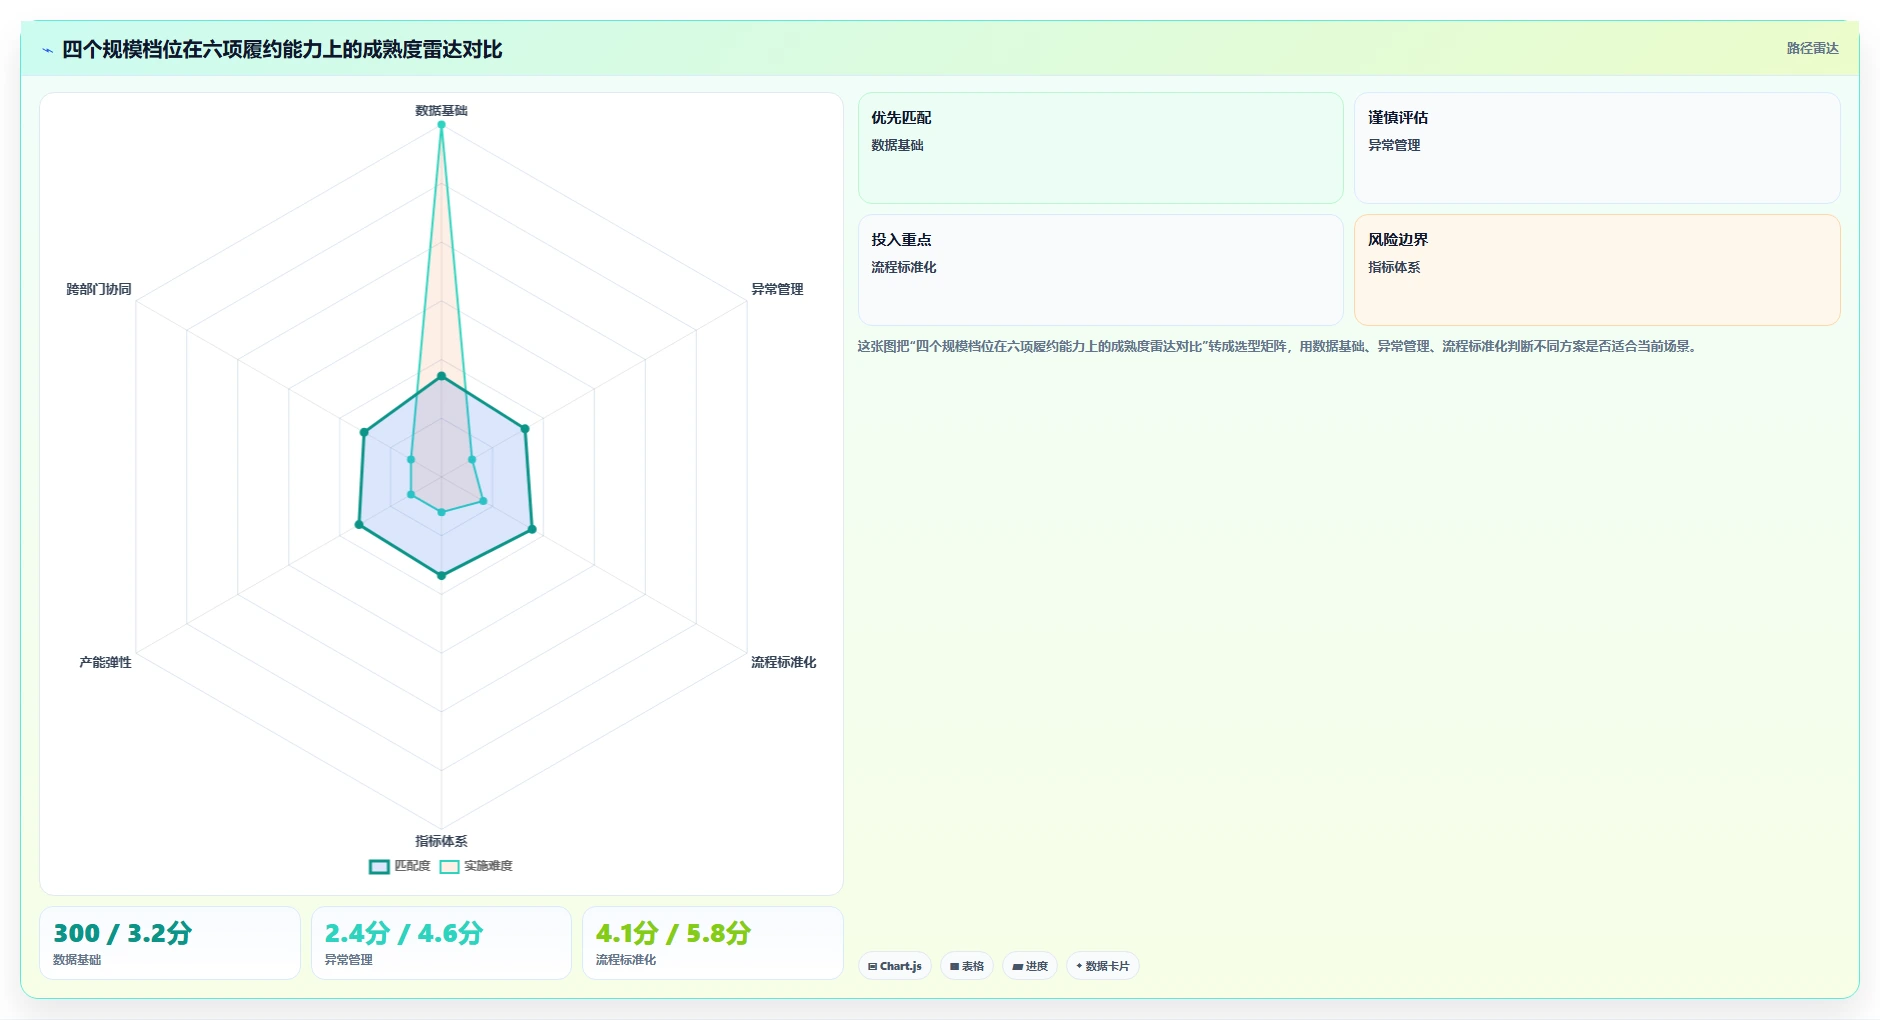Click the title 四个规模档位在六项履约能力上的成熟度雷达对比
1880x1020 pixels.
click(x=282, y=49)
